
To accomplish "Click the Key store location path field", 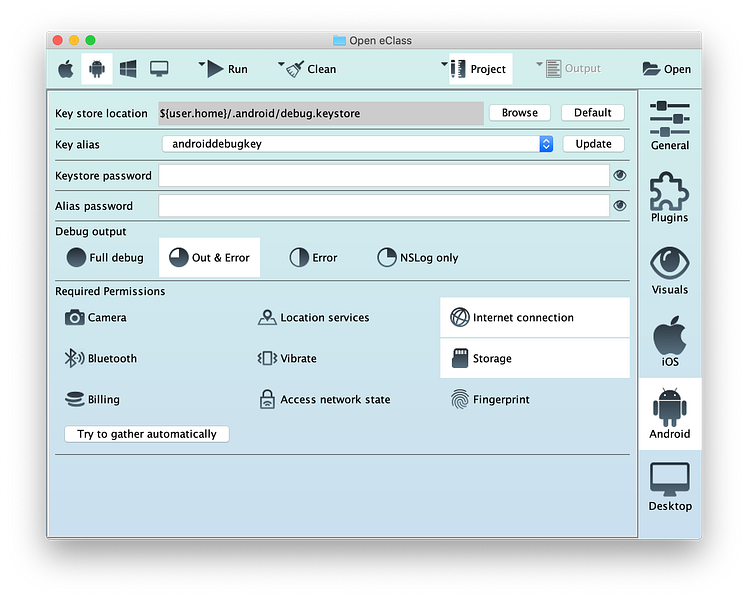I will point(321,114).
